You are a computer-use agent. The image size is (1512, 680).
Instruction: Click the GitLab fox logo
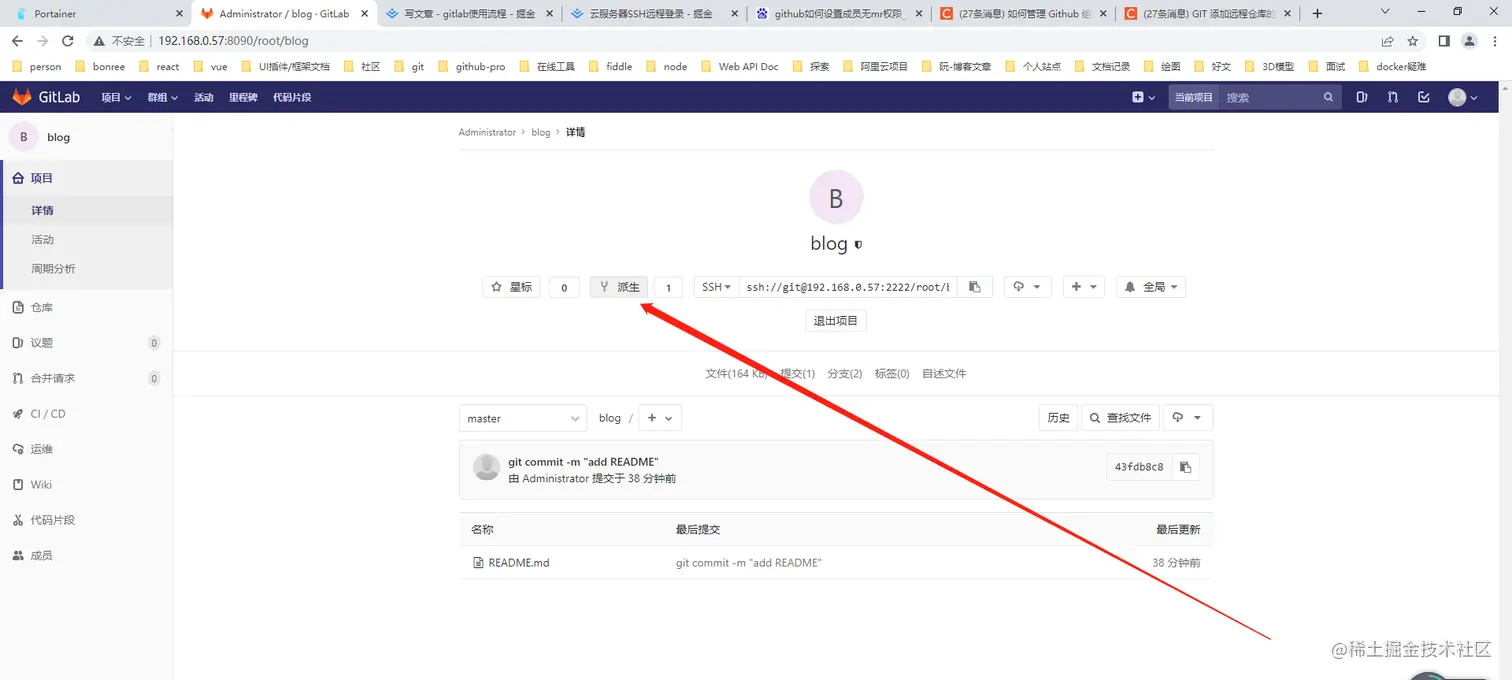point(22,97)
